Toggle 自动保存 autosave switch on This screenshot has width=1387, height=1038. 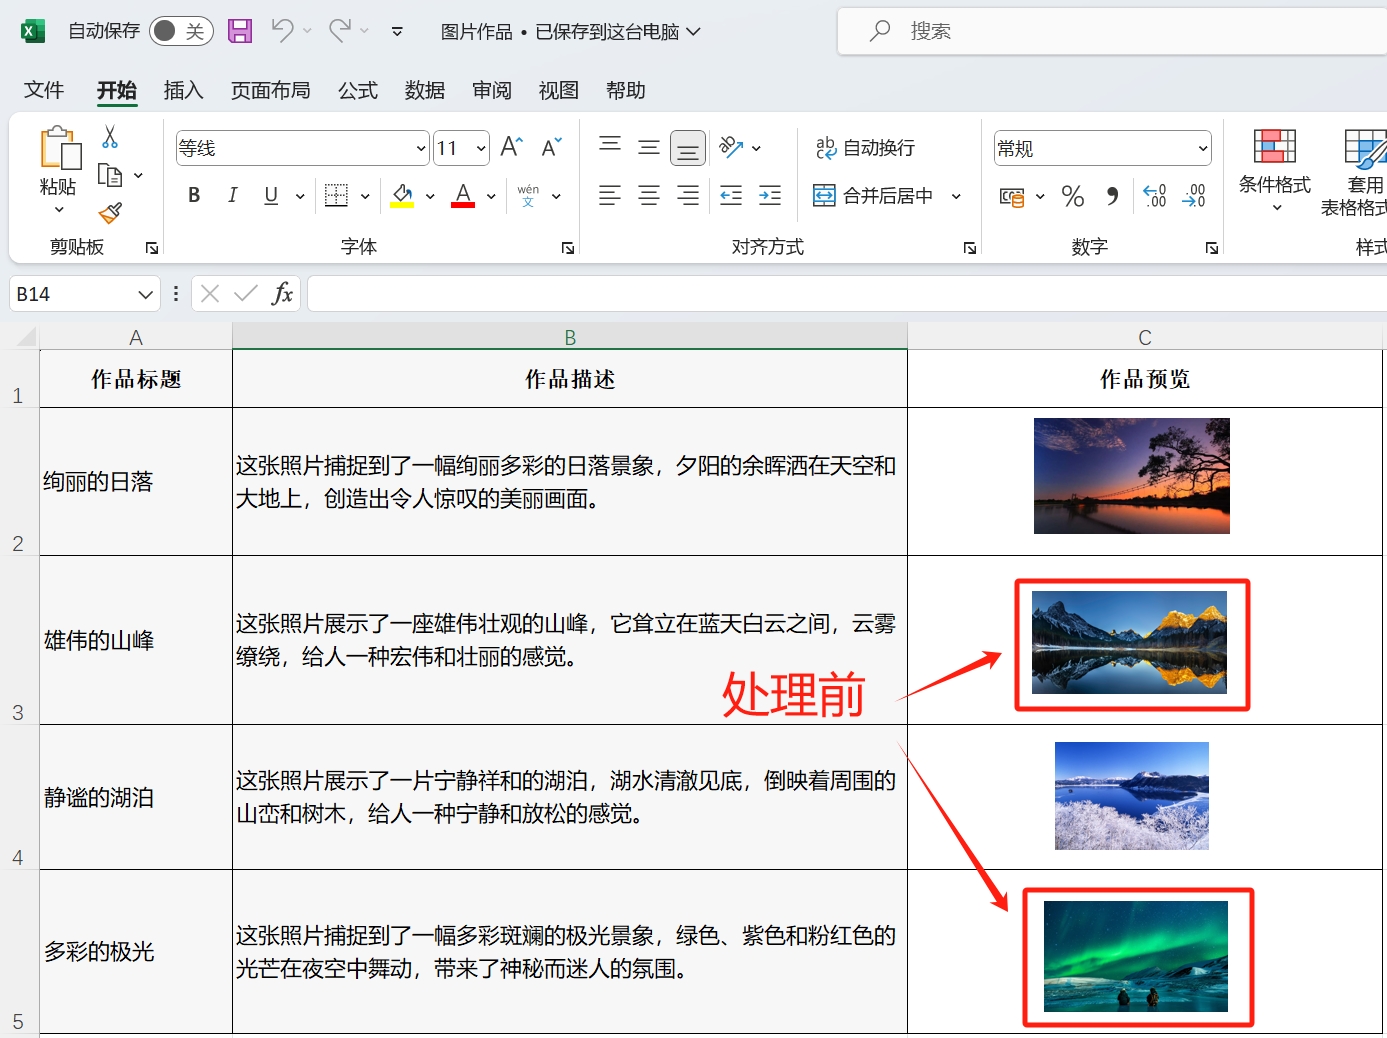(x=180, y=31)
